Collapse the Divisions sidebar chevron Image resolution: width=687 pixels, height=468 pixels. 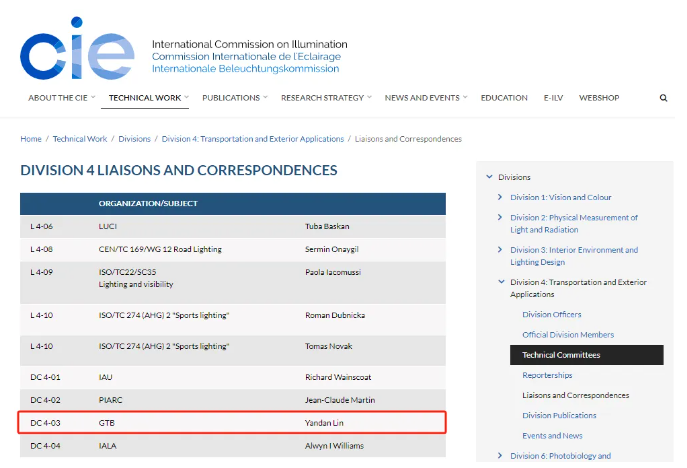(x=489, y=177)
